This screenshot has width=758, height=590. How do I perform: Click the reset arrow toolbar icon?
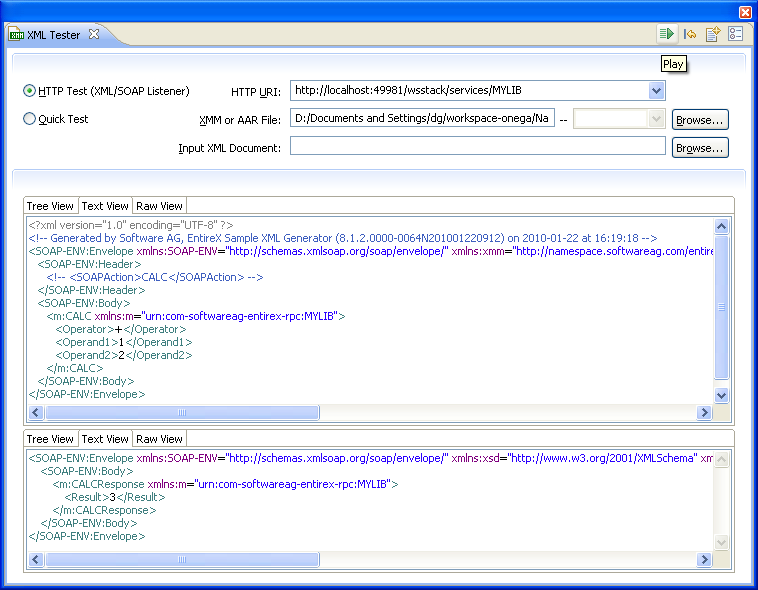pyautogui.click(x=690, y=34)
